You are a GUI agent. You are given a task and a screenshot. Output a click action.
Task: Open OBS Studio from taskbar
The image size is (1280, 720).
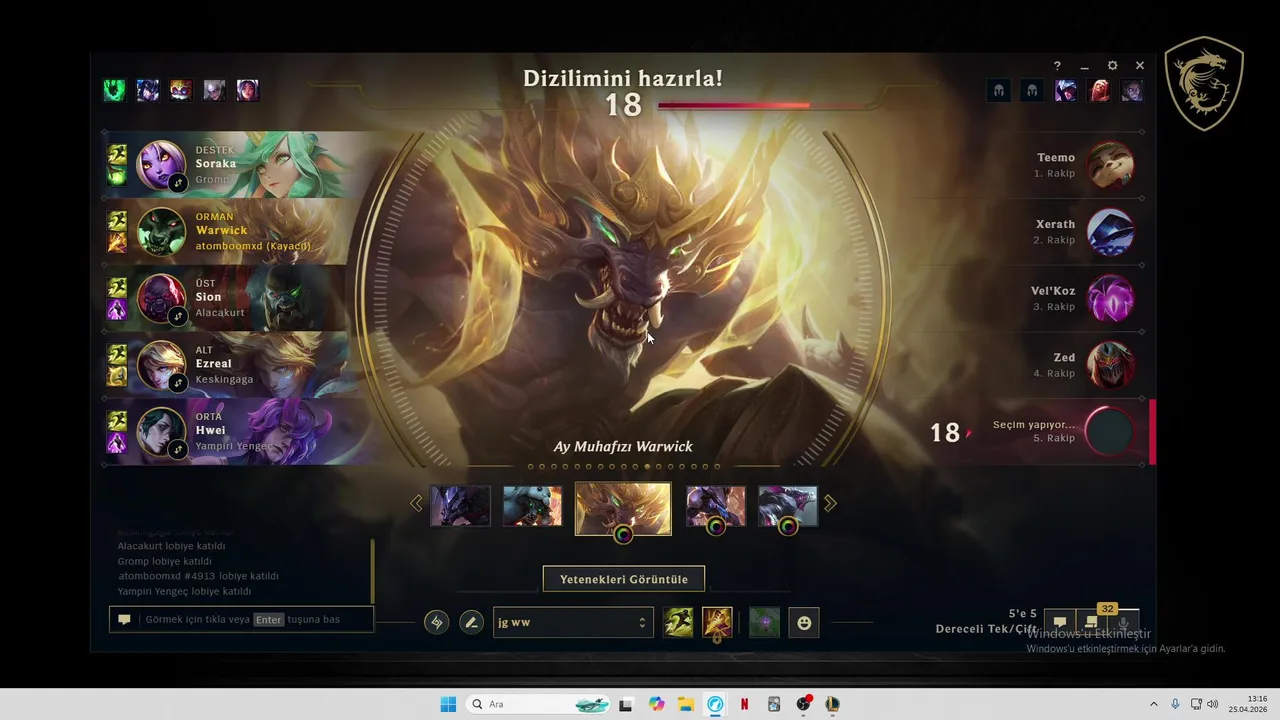[804, 704]
